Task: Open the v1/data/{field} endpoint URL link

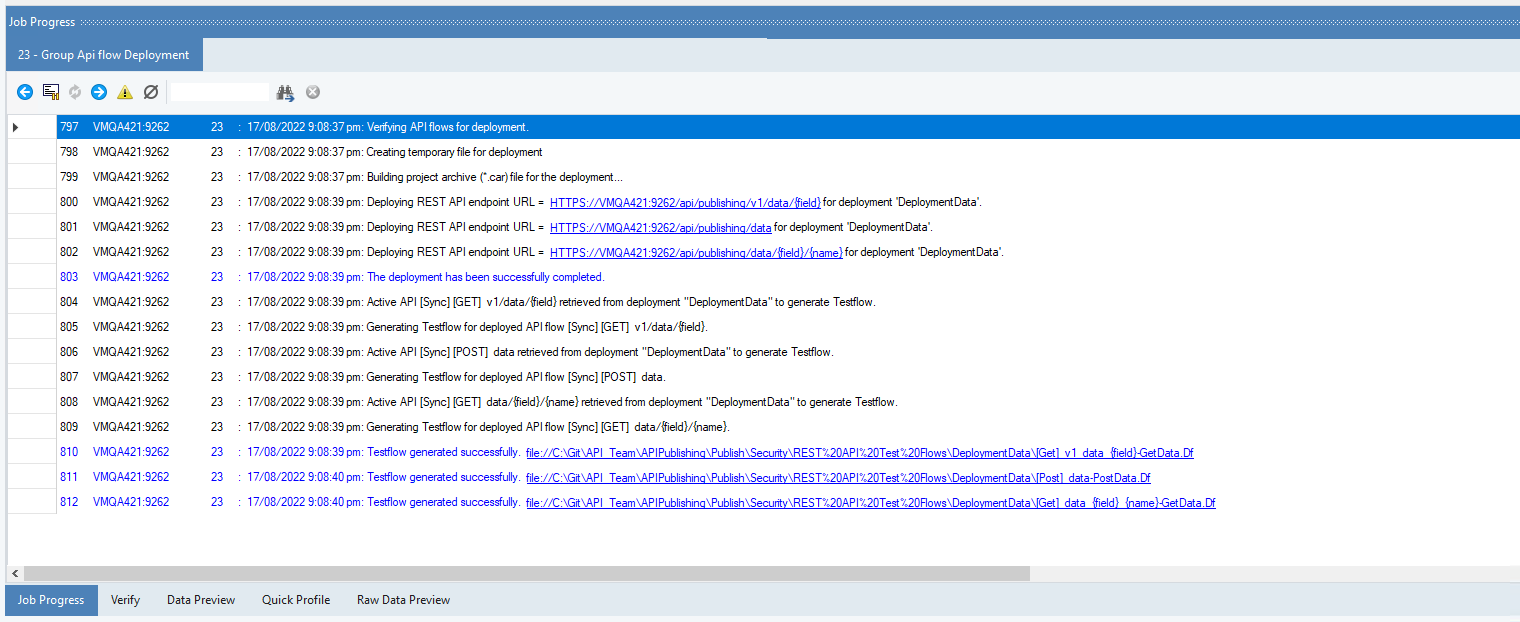Action: pyautogui.click(x=684, y=203)
